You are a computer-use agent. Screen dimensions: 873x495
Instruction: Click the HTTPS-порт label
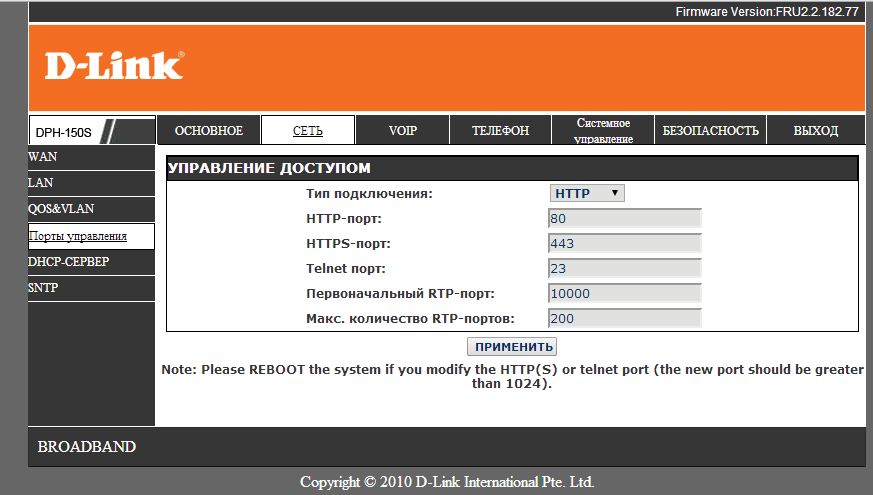click(349, 244)
